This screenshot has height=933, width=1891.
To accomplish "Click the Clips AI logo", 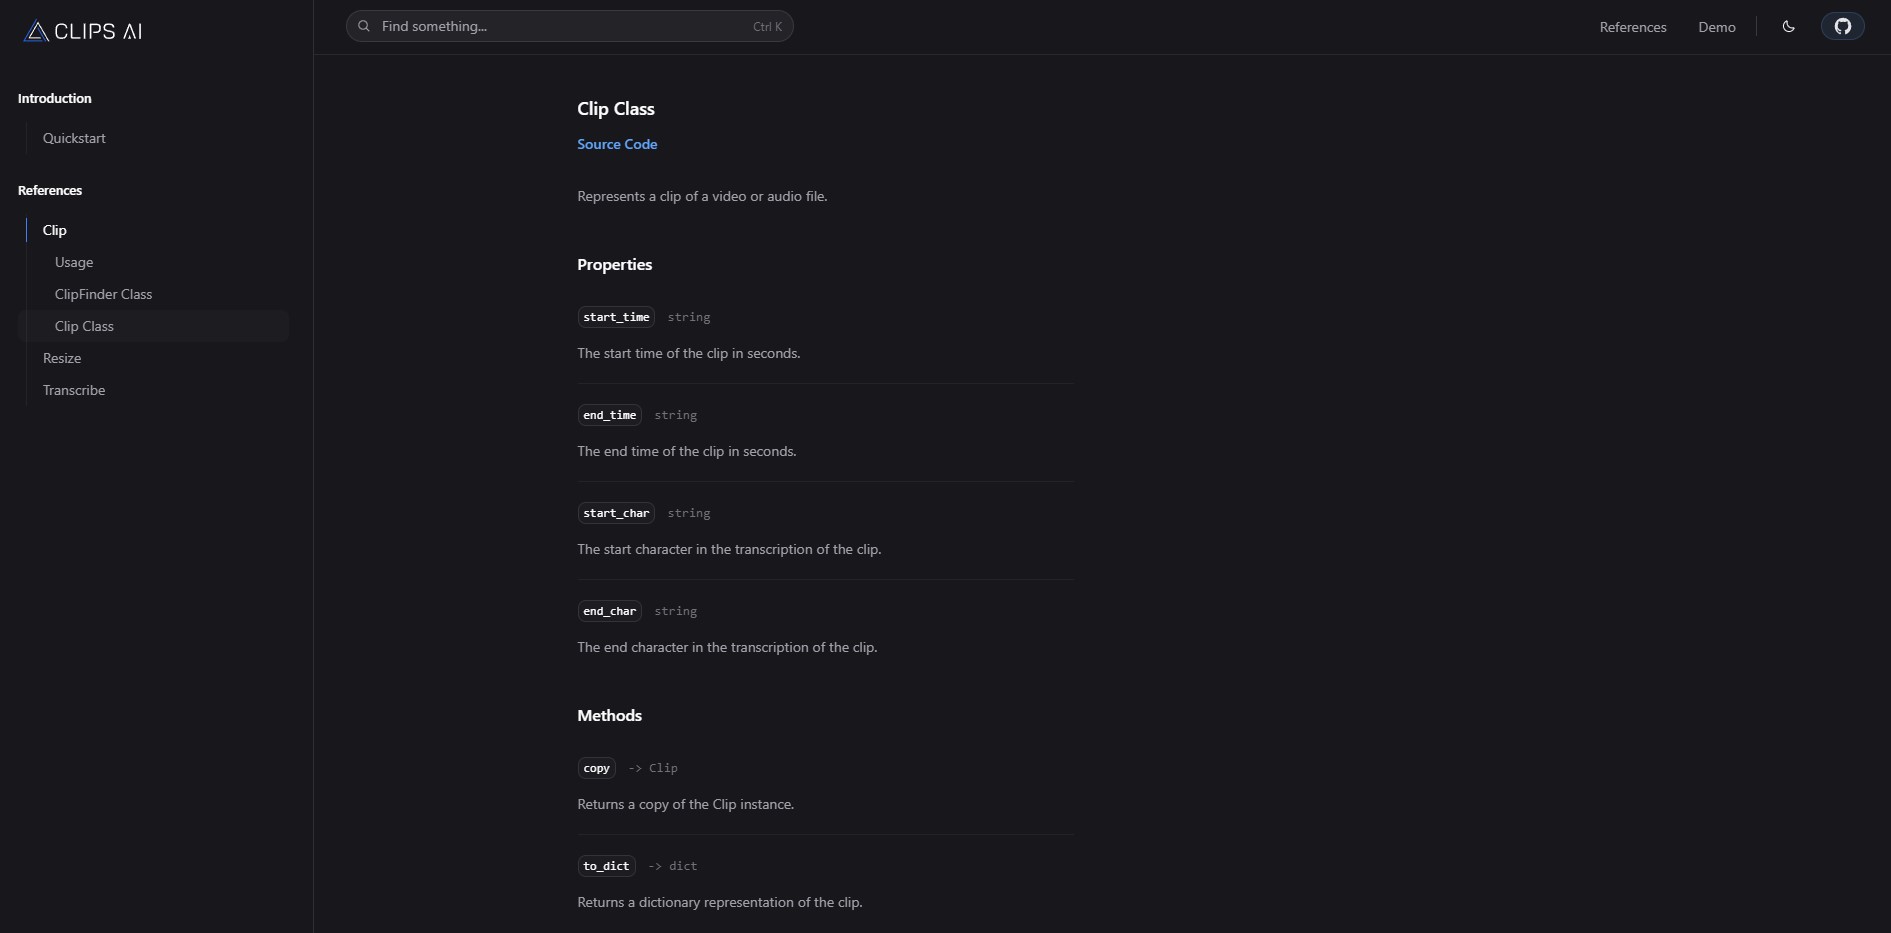I will coord(83,31).
